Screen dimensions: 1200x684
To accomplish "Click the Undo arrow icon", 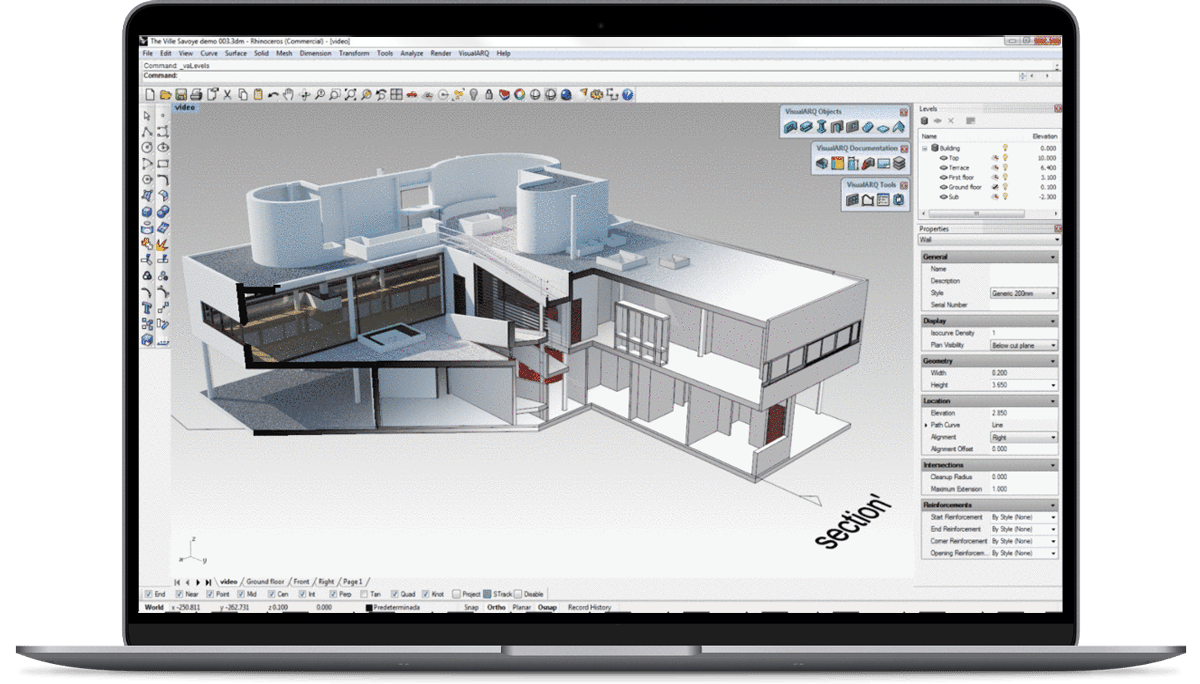I will click(273, 95).
